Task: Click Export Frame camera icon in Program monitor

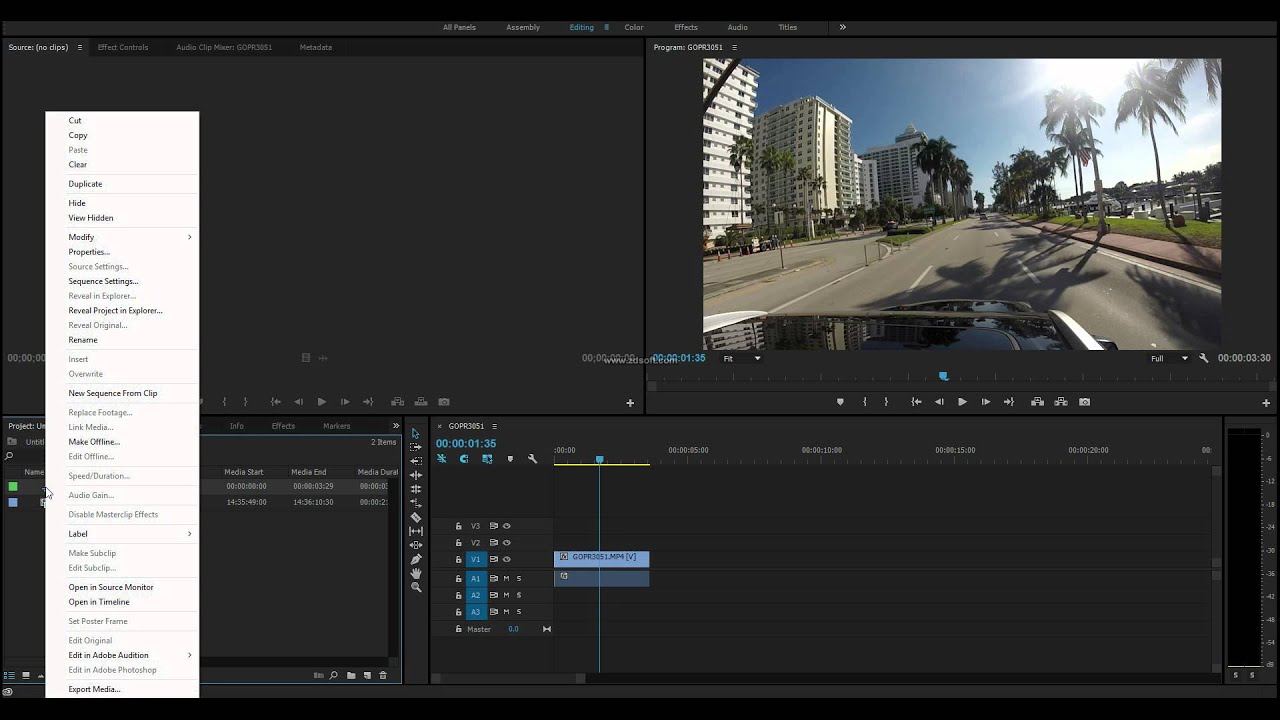Action: click(x=1085, y=402)
